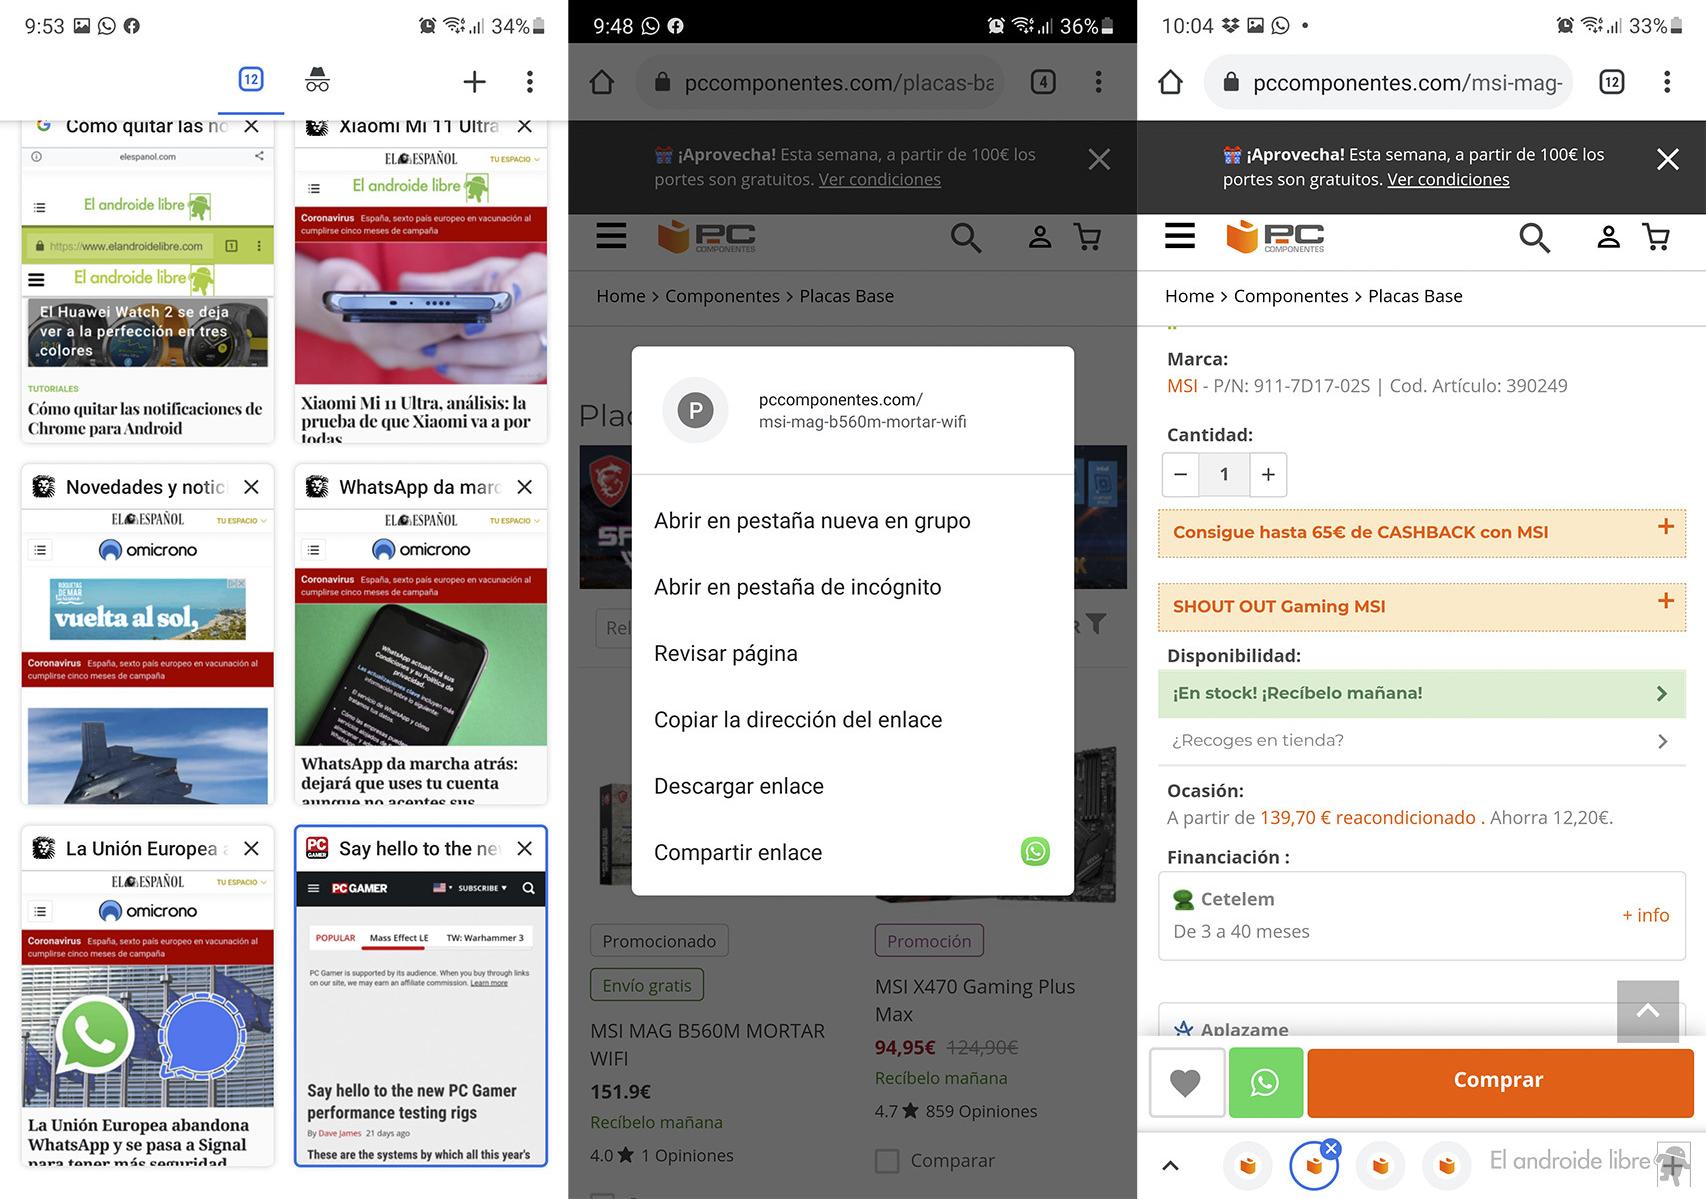Tap the pccomponentes.com/msi-mag- address bar

[1389, 82]
